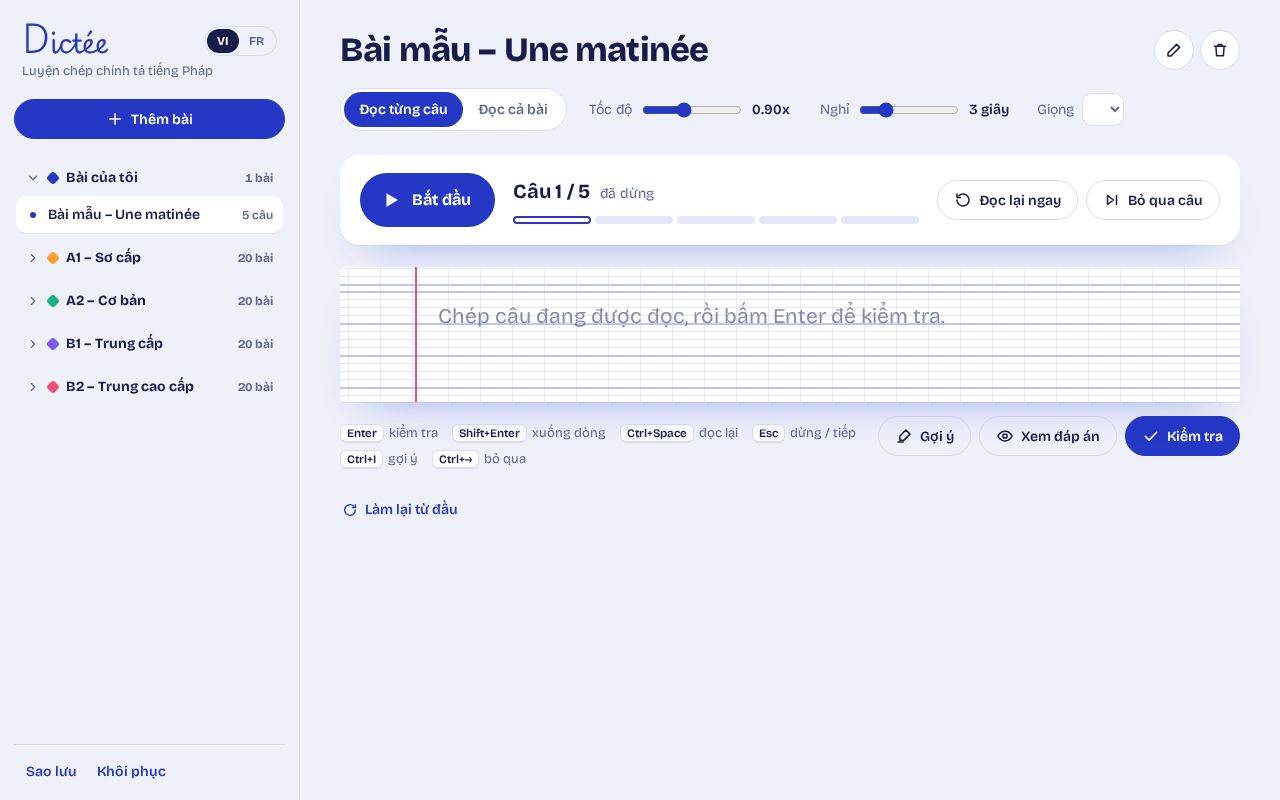Click the trash delete icon for the lesson

pos(1220,50)
